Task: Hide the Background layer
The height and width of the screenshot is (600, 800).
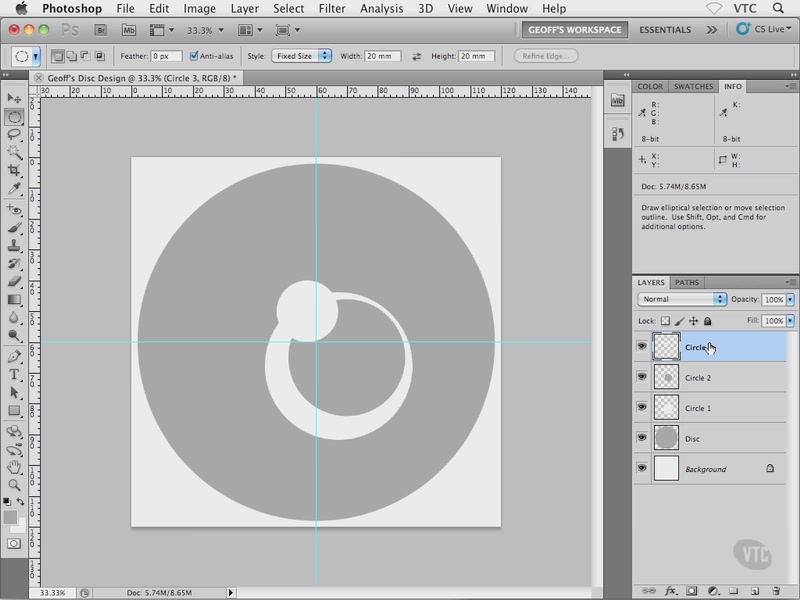Action: coord(642,468)
